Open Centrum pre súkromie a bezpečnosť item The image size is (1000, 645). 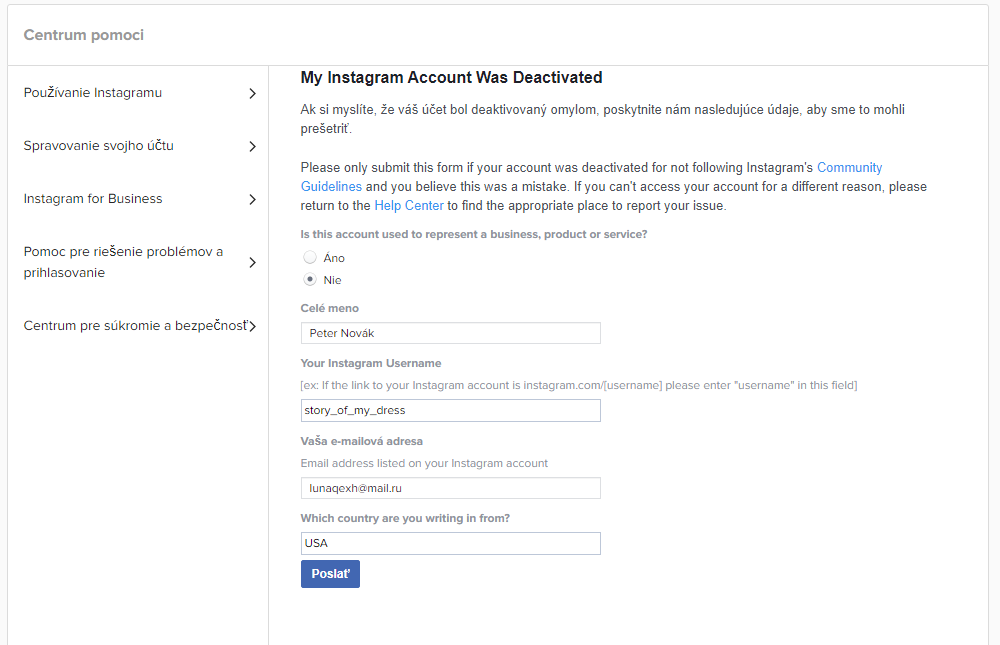click(135, 325)
